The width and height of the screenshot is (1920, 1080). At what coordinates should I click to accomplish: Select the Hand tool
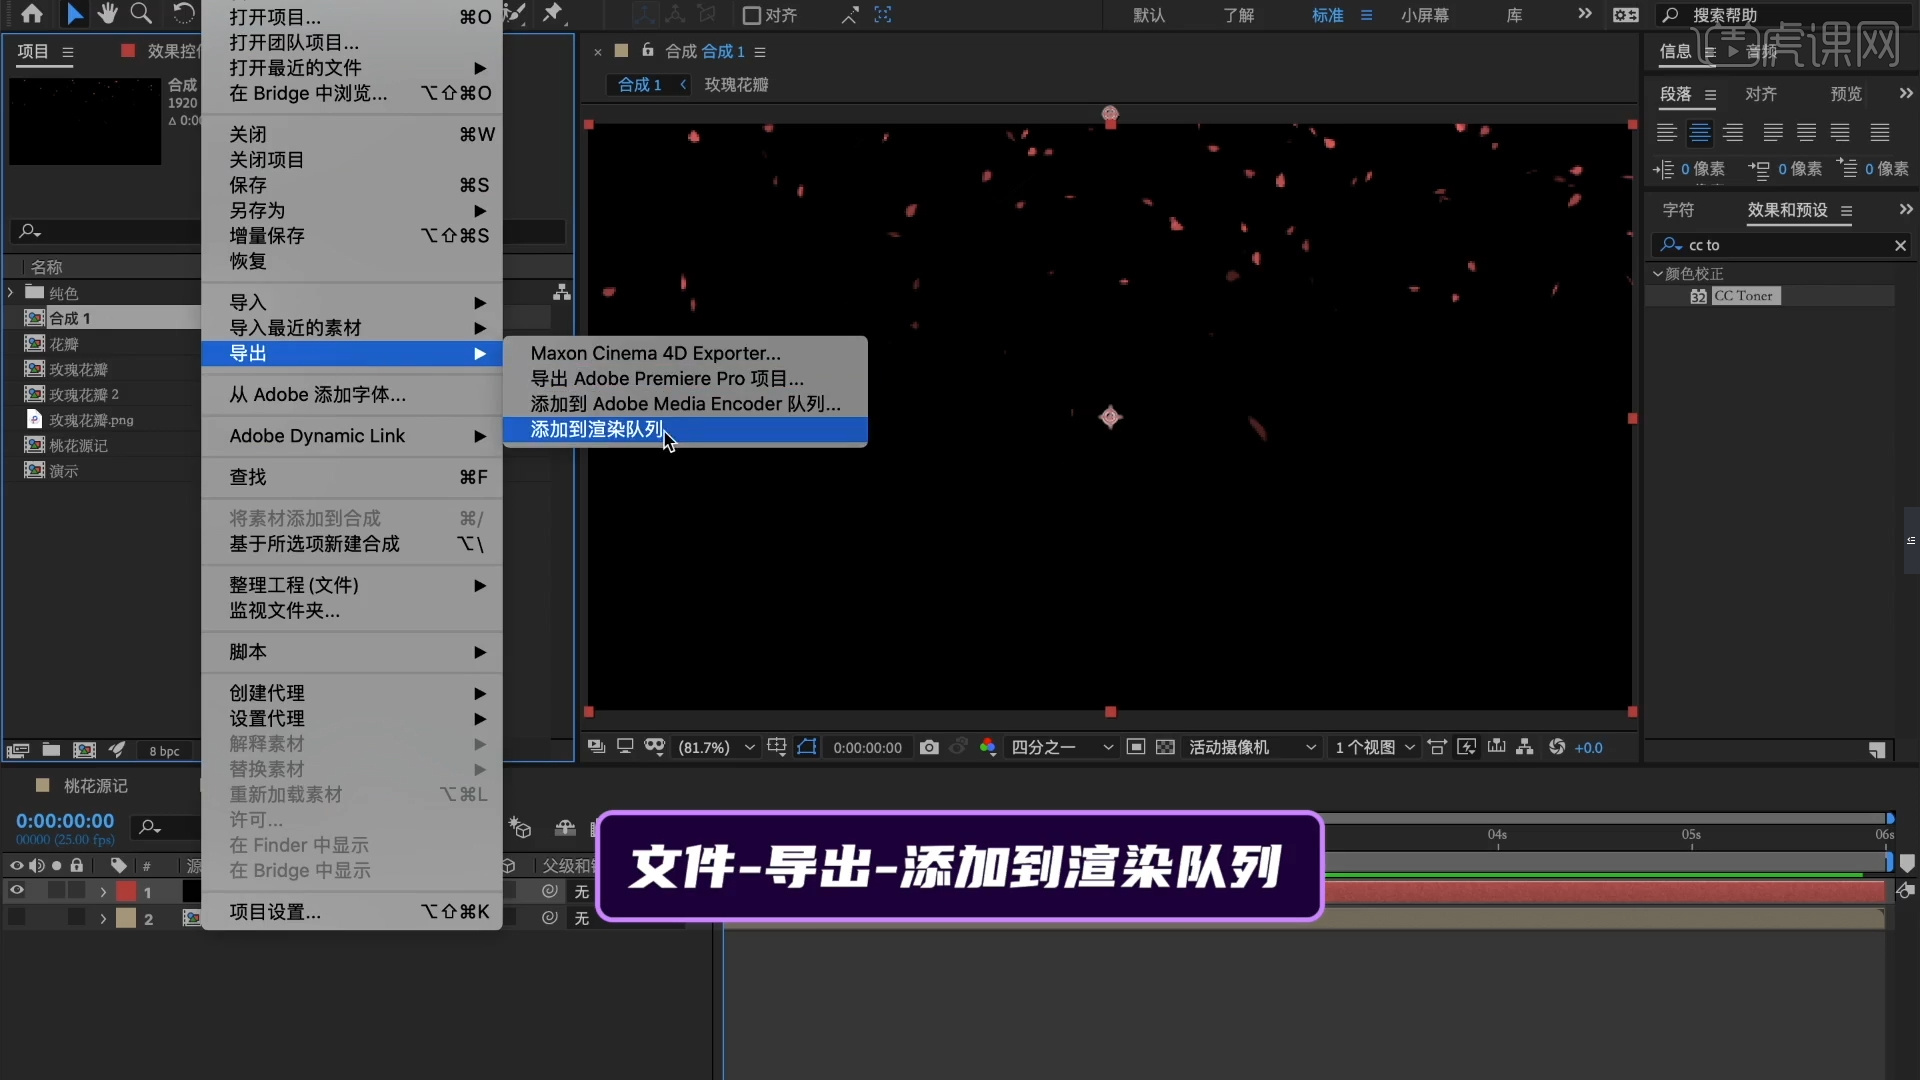tap(107, 14)
